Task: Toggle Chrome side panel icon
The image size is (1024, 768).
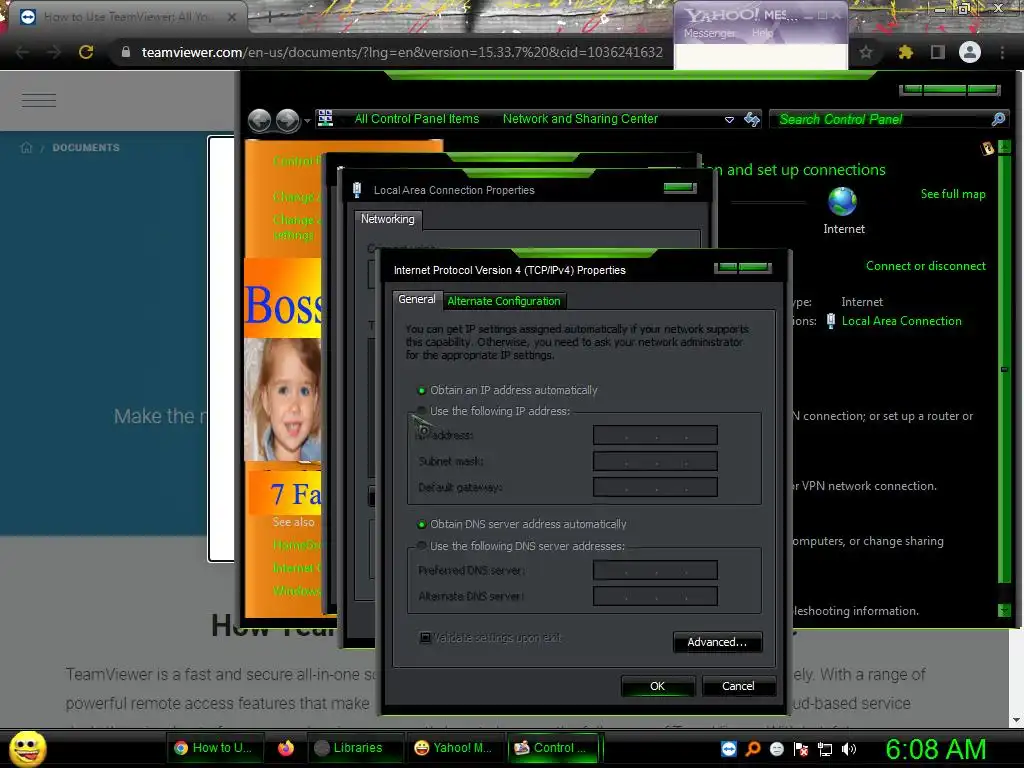Action: 938,52
